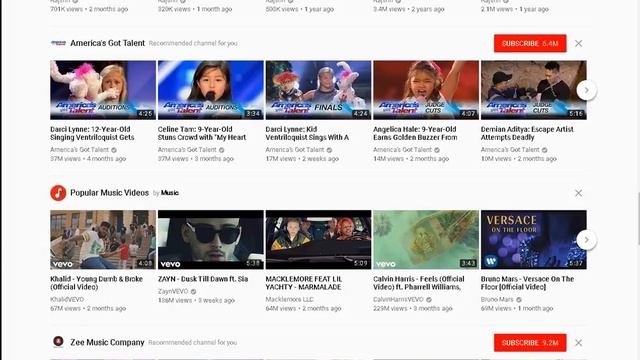Show next Popular Music Videos arrow

pyautogui.click(x=587, y=240)
